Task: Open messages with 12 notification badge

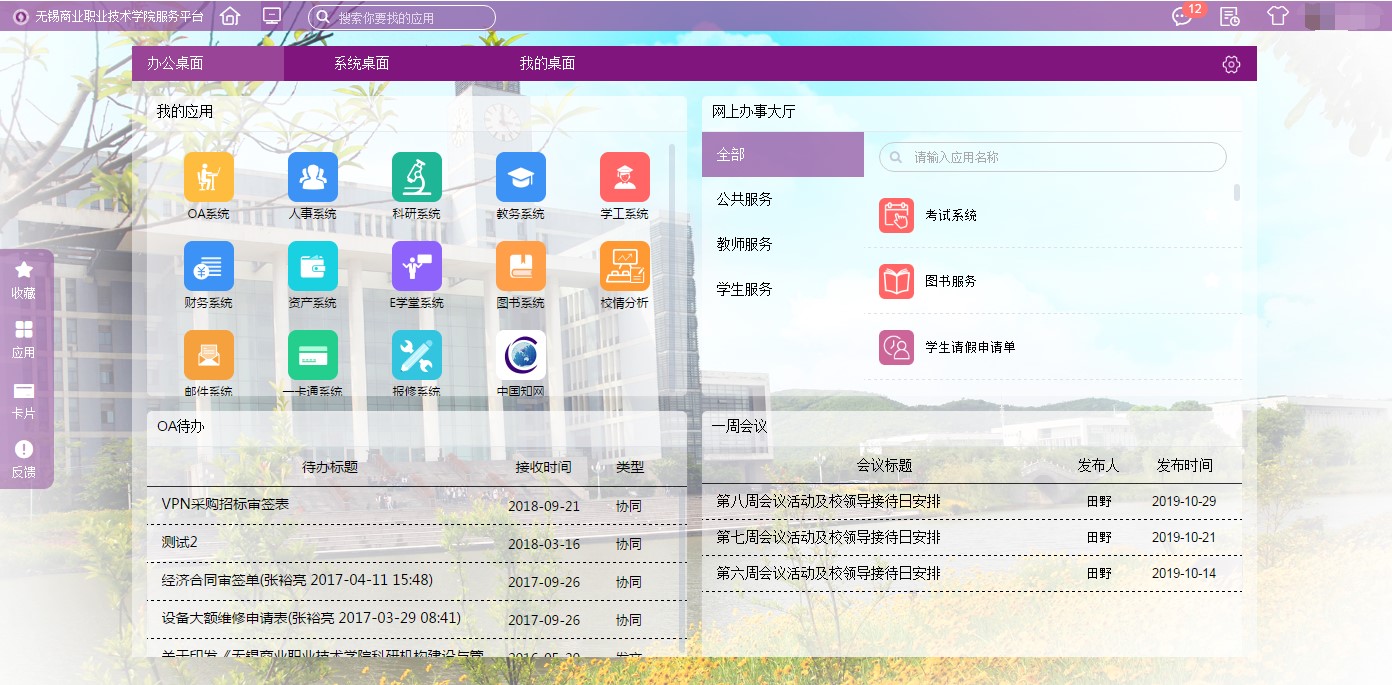Action: 1183,16
